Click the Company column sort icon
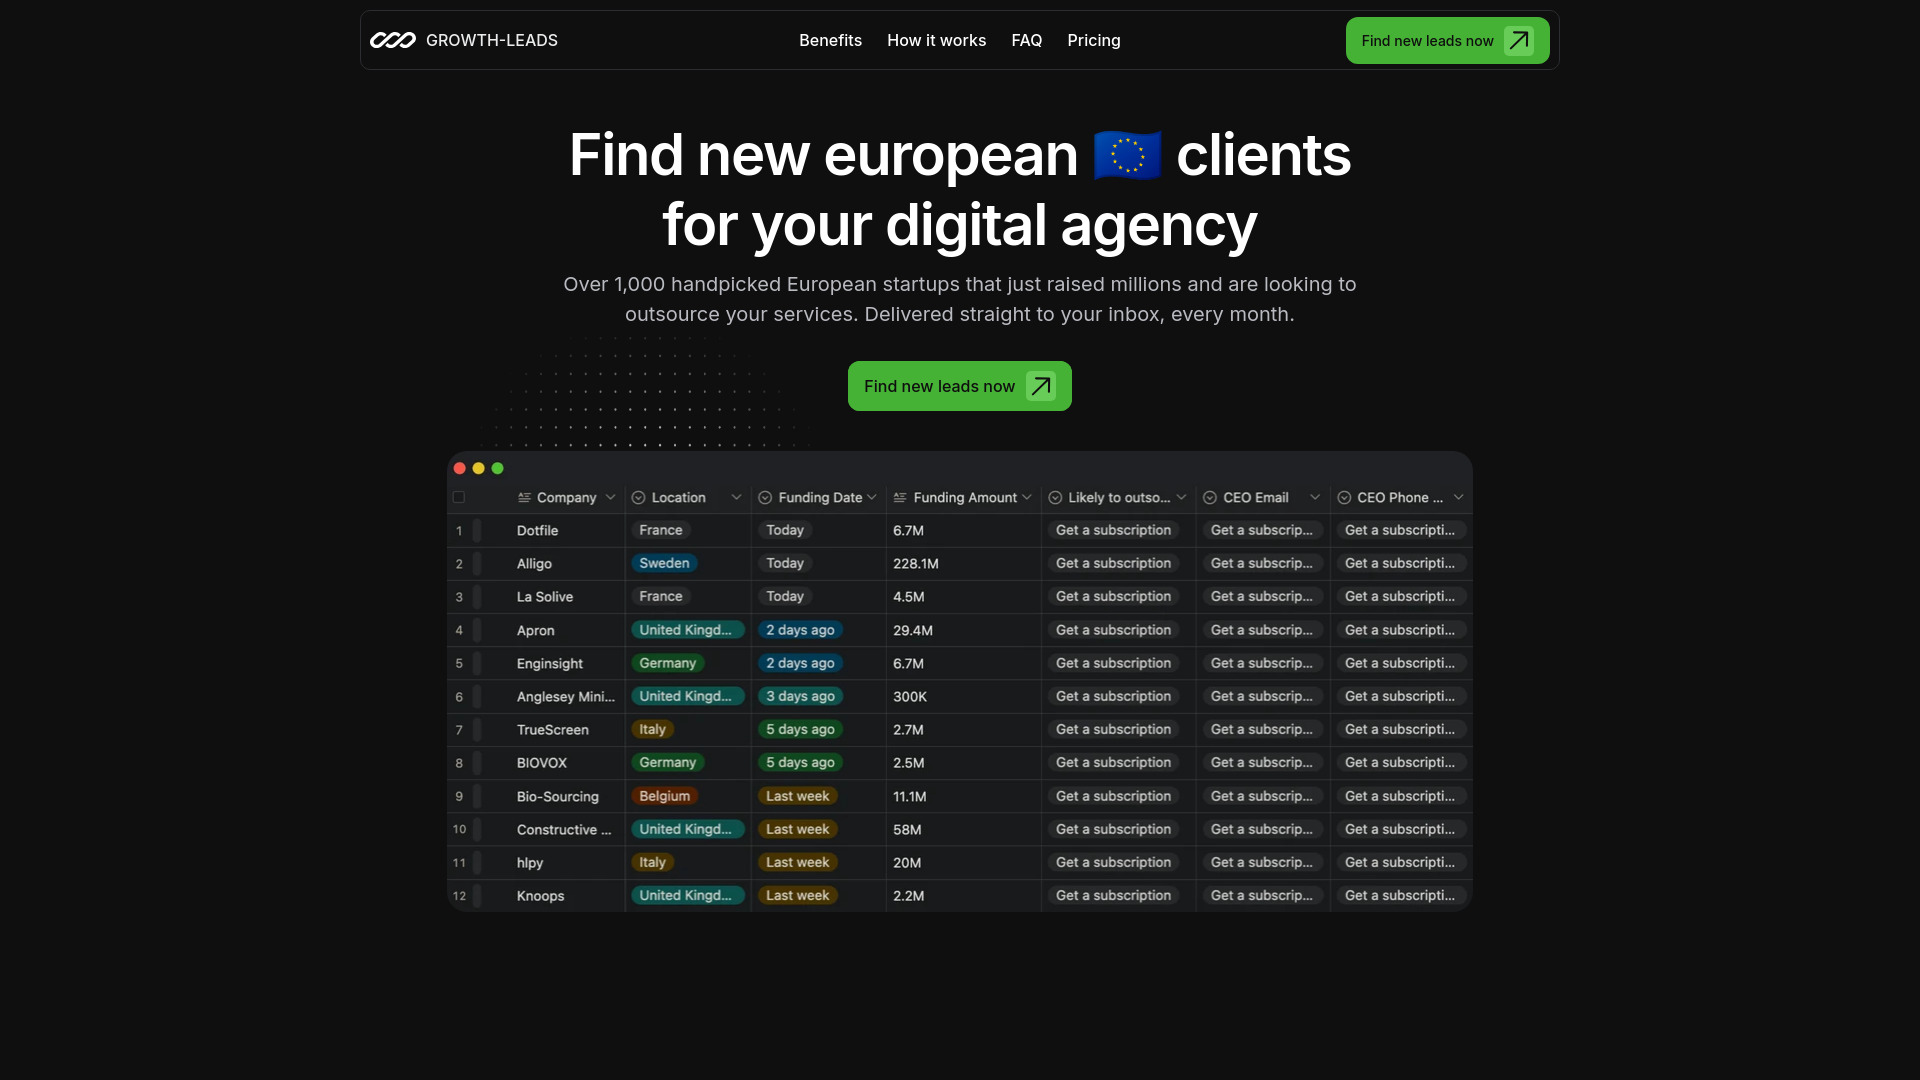Screen dimensions: 1920x1080 [608, 497]
